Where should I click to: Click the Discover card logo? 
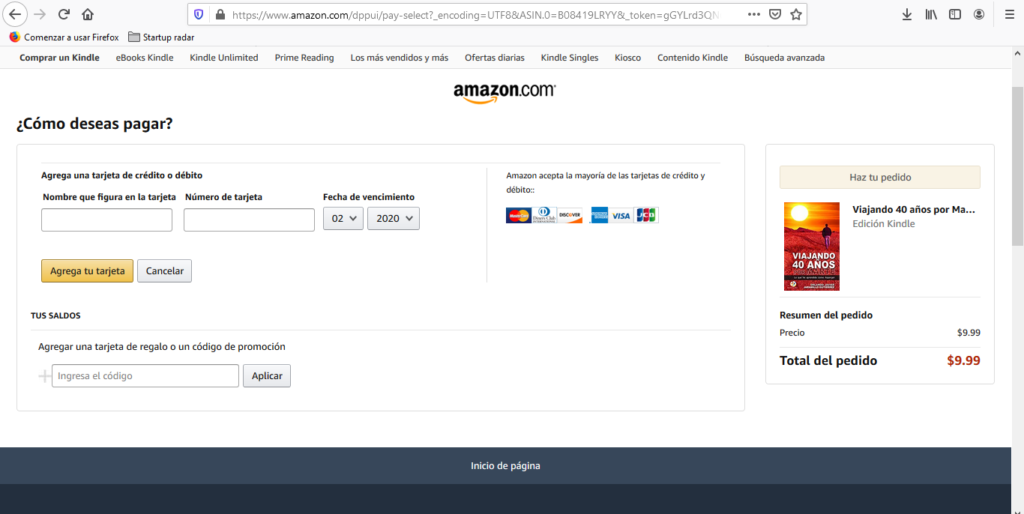(570, 215)
